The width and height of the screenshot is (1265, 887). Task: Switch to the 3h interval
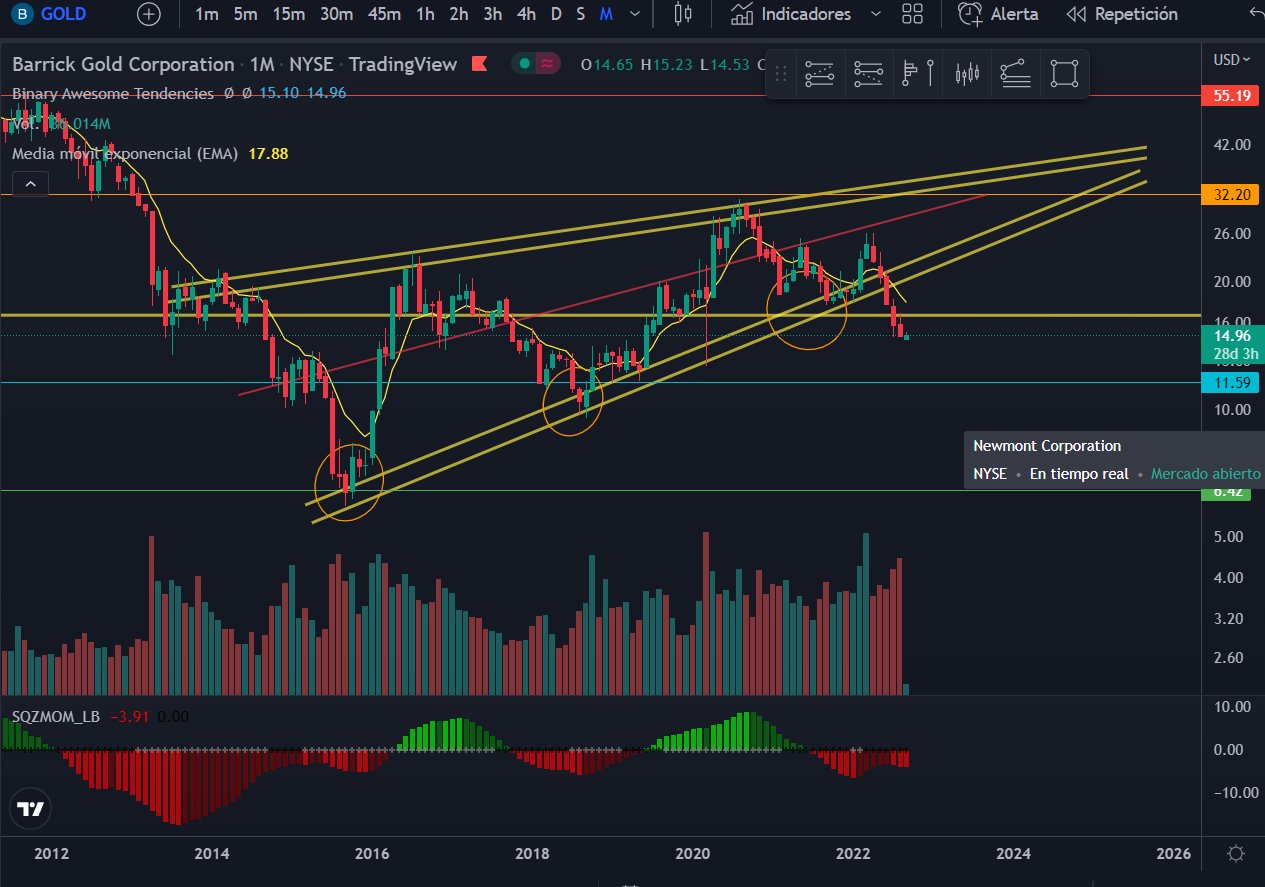(x=492, y=14)
